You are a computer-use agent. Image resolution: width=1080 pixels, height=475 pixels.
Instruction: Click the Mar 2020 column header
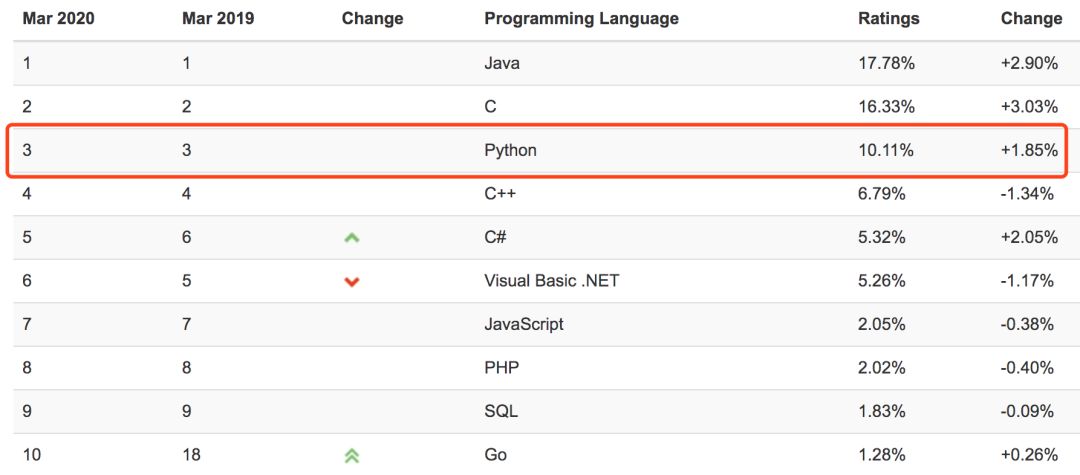(58, 19)
